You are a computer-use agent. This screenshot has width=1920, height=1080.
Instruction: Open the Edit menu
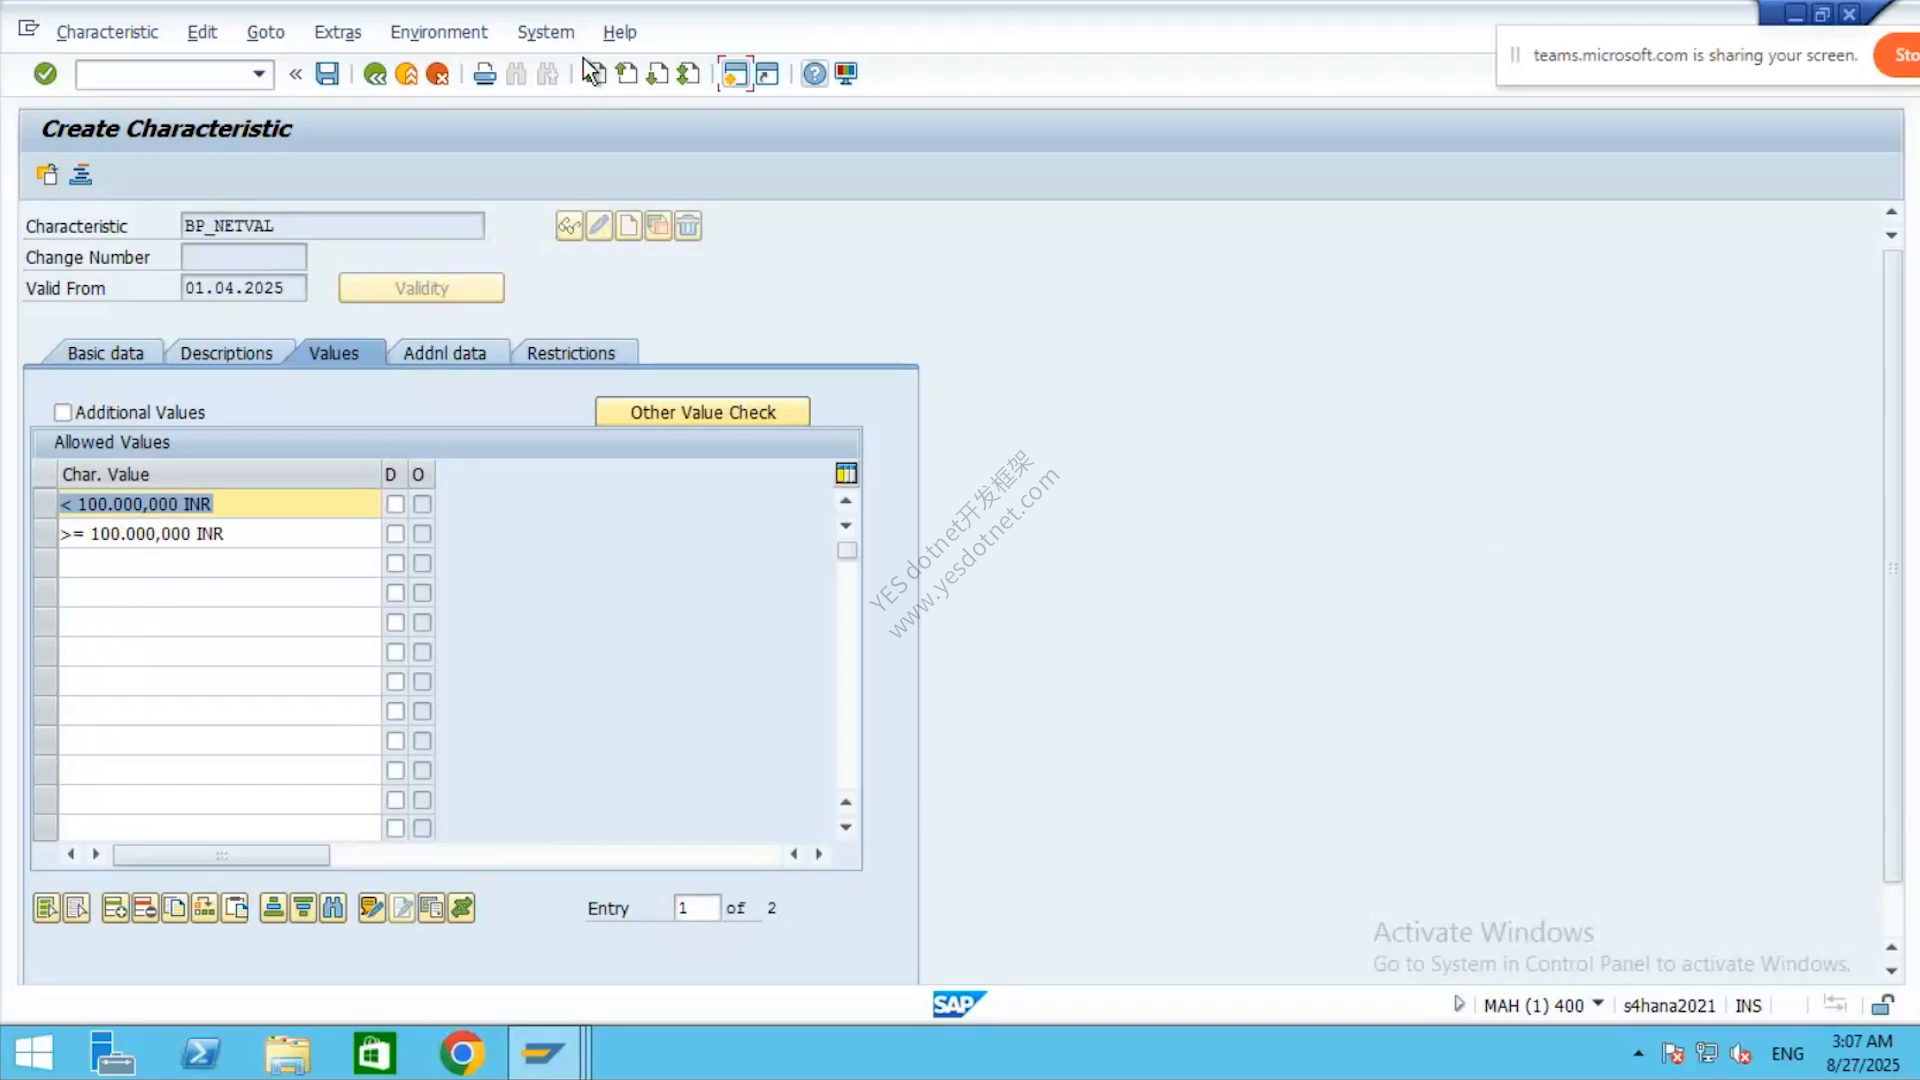pyautogui.click(x=202, y=32)
